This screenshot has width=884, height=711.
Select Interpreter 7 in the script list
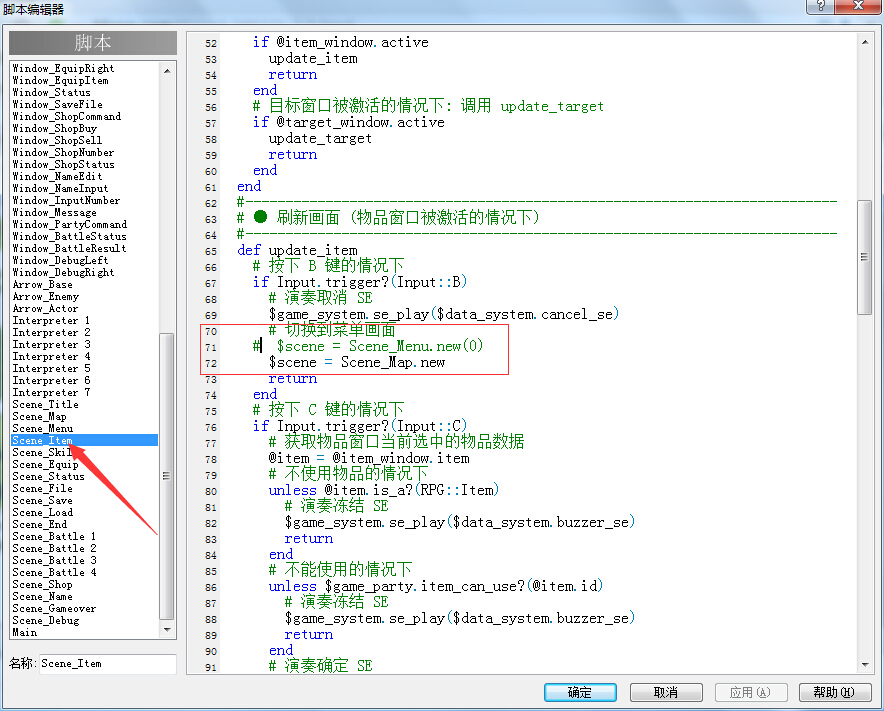(51, 392)
